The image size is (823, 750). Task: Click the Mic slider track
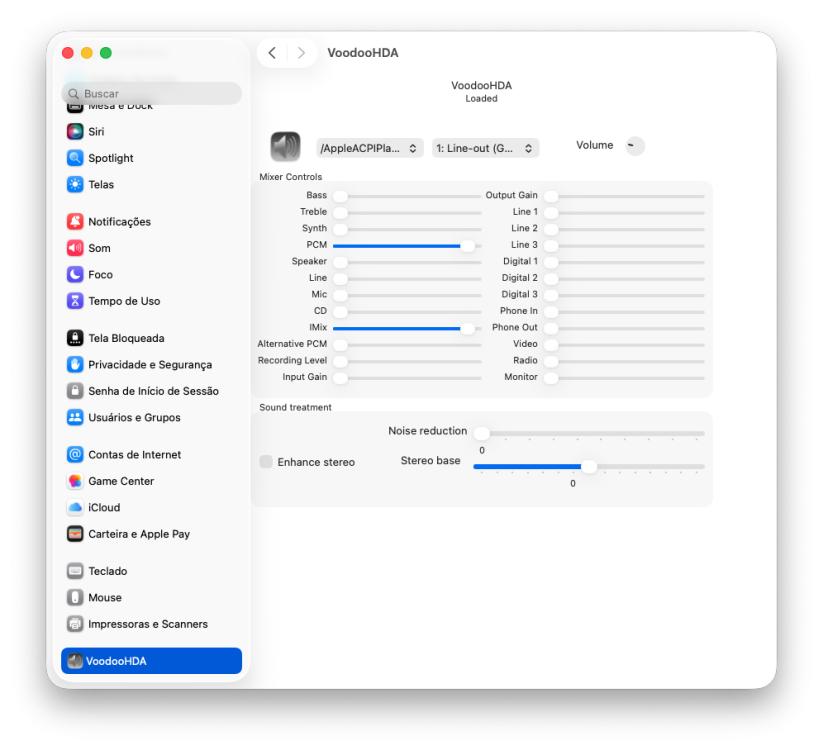pos(407,295)
